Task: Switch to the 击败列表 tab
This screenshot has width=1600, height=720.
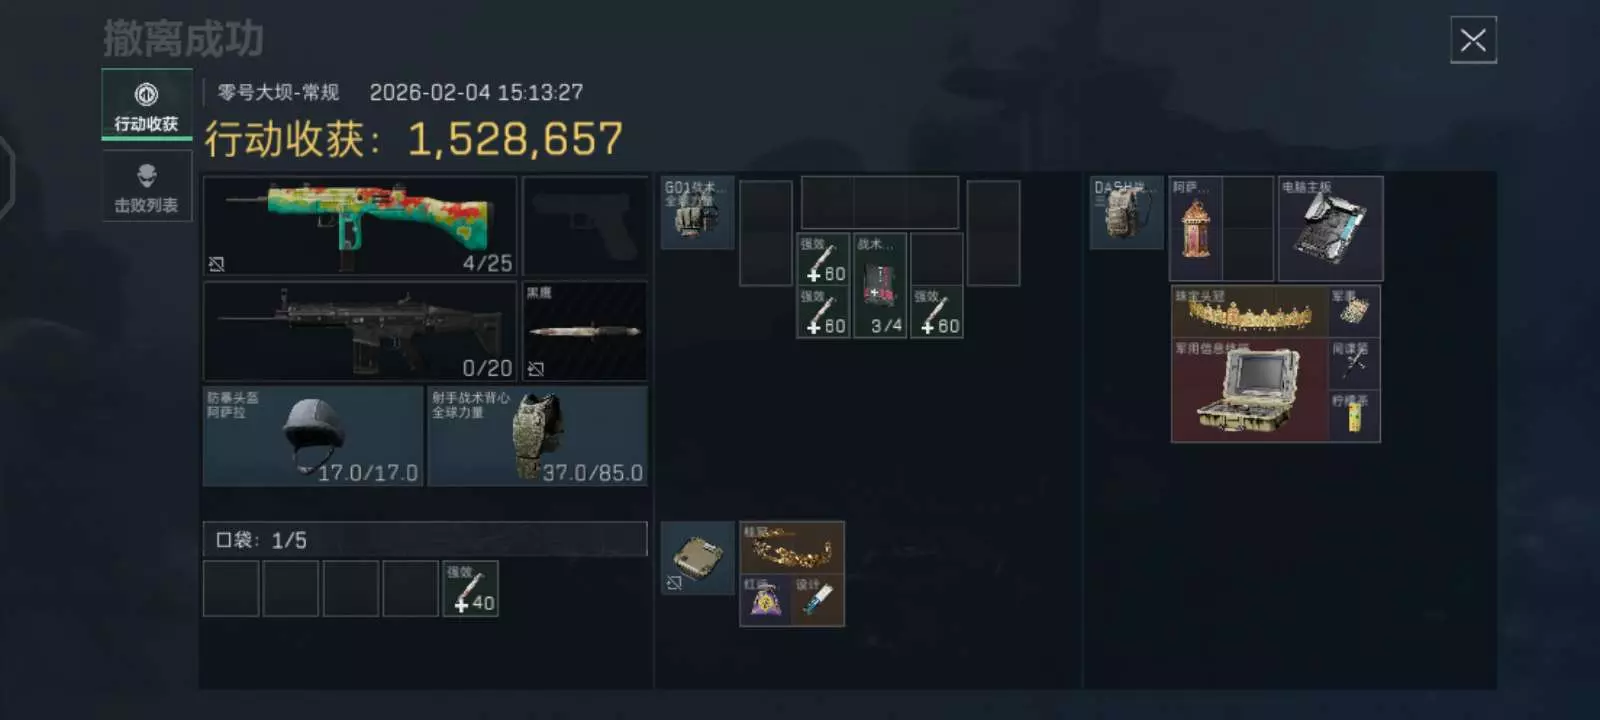Action: coord(146,186)
